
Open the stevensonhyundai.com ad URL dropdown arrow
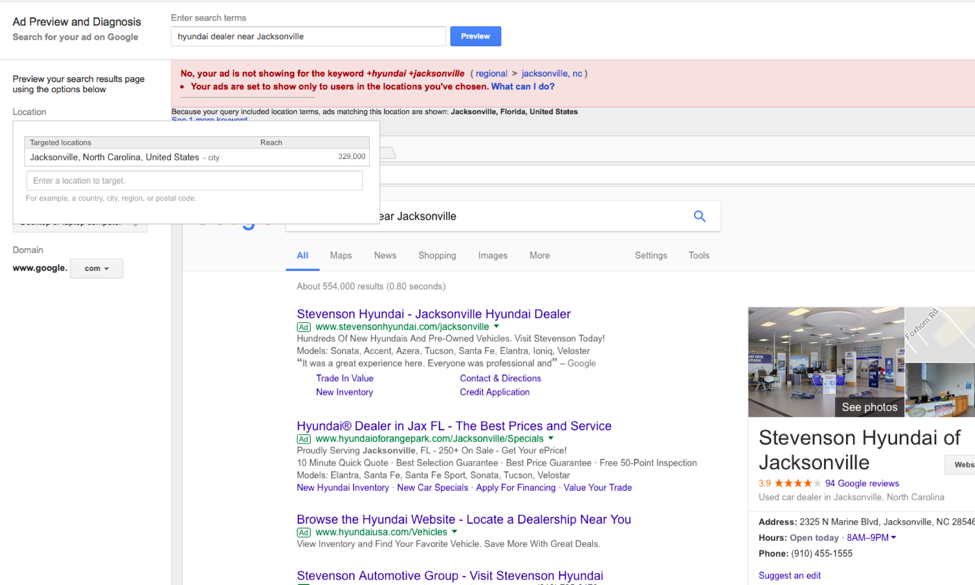click(x=496, y=326)
